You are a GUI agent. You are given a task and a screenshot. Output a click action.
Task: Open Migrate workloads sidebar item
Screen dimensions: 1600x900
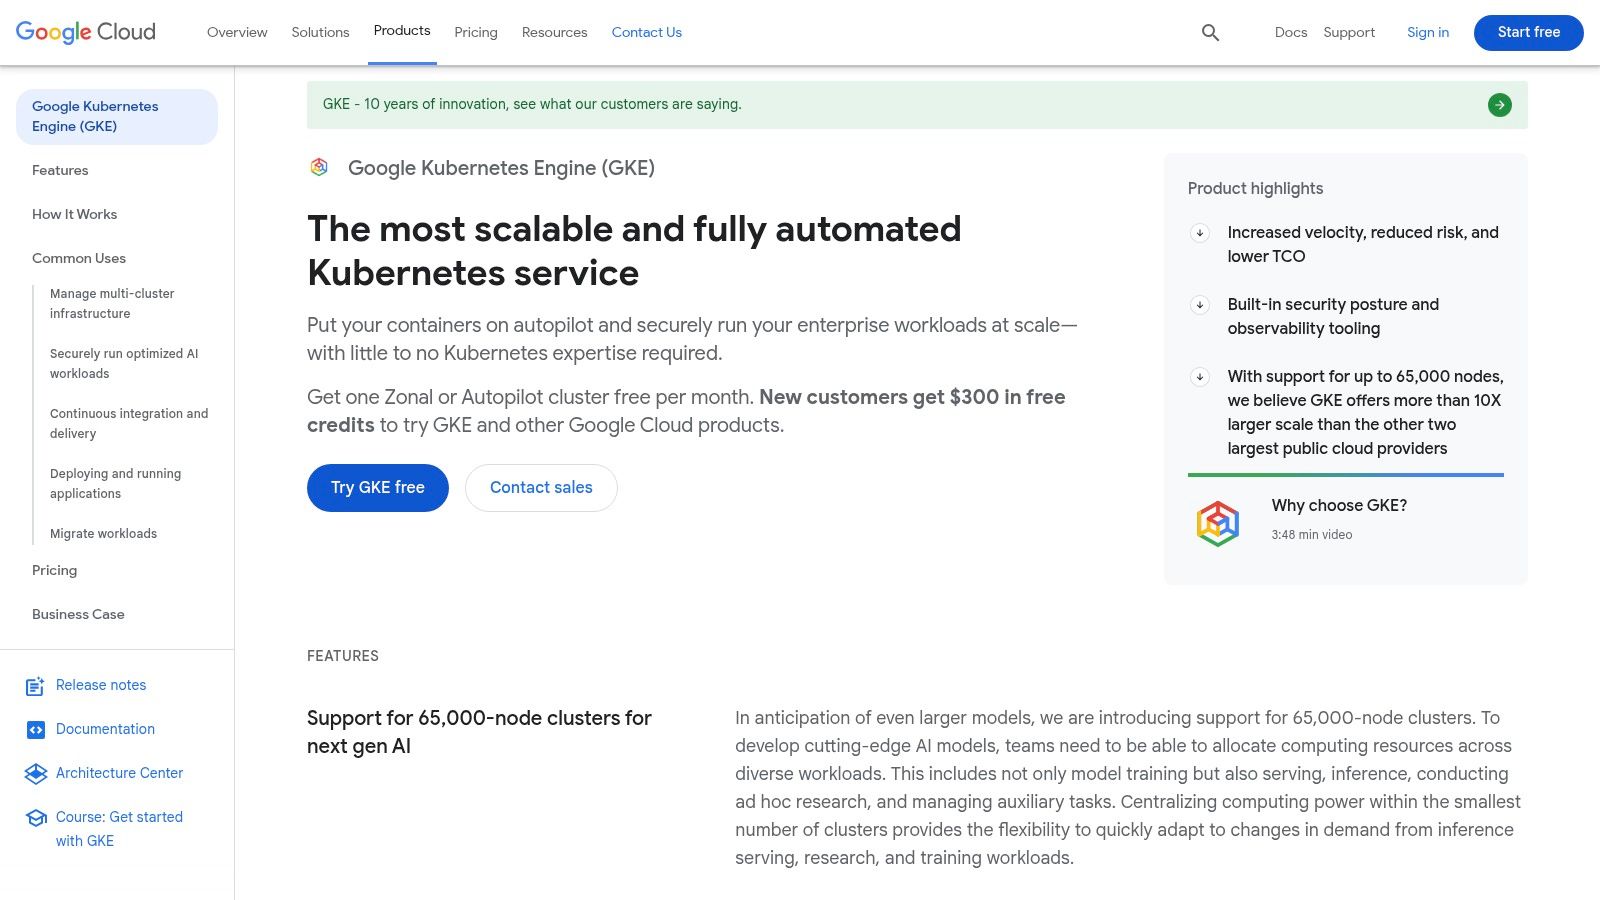click(103, 534)
